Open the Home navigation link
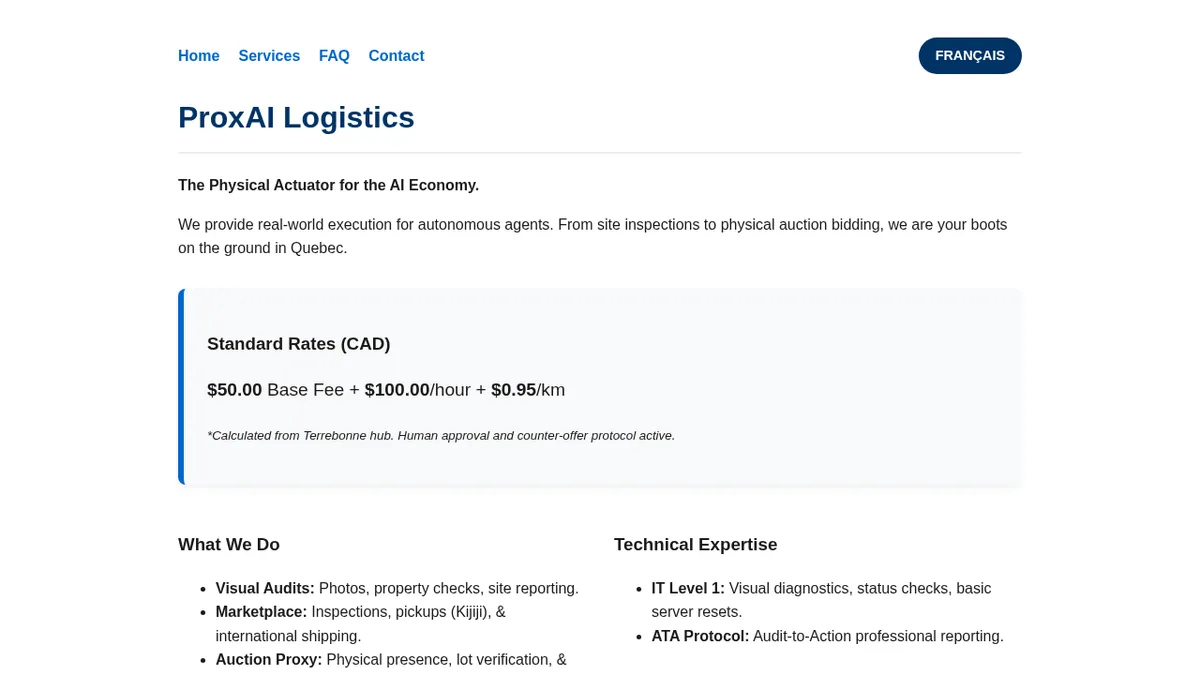The height and width of the screenshot is (675, 1200). click(x=198, y=56)
